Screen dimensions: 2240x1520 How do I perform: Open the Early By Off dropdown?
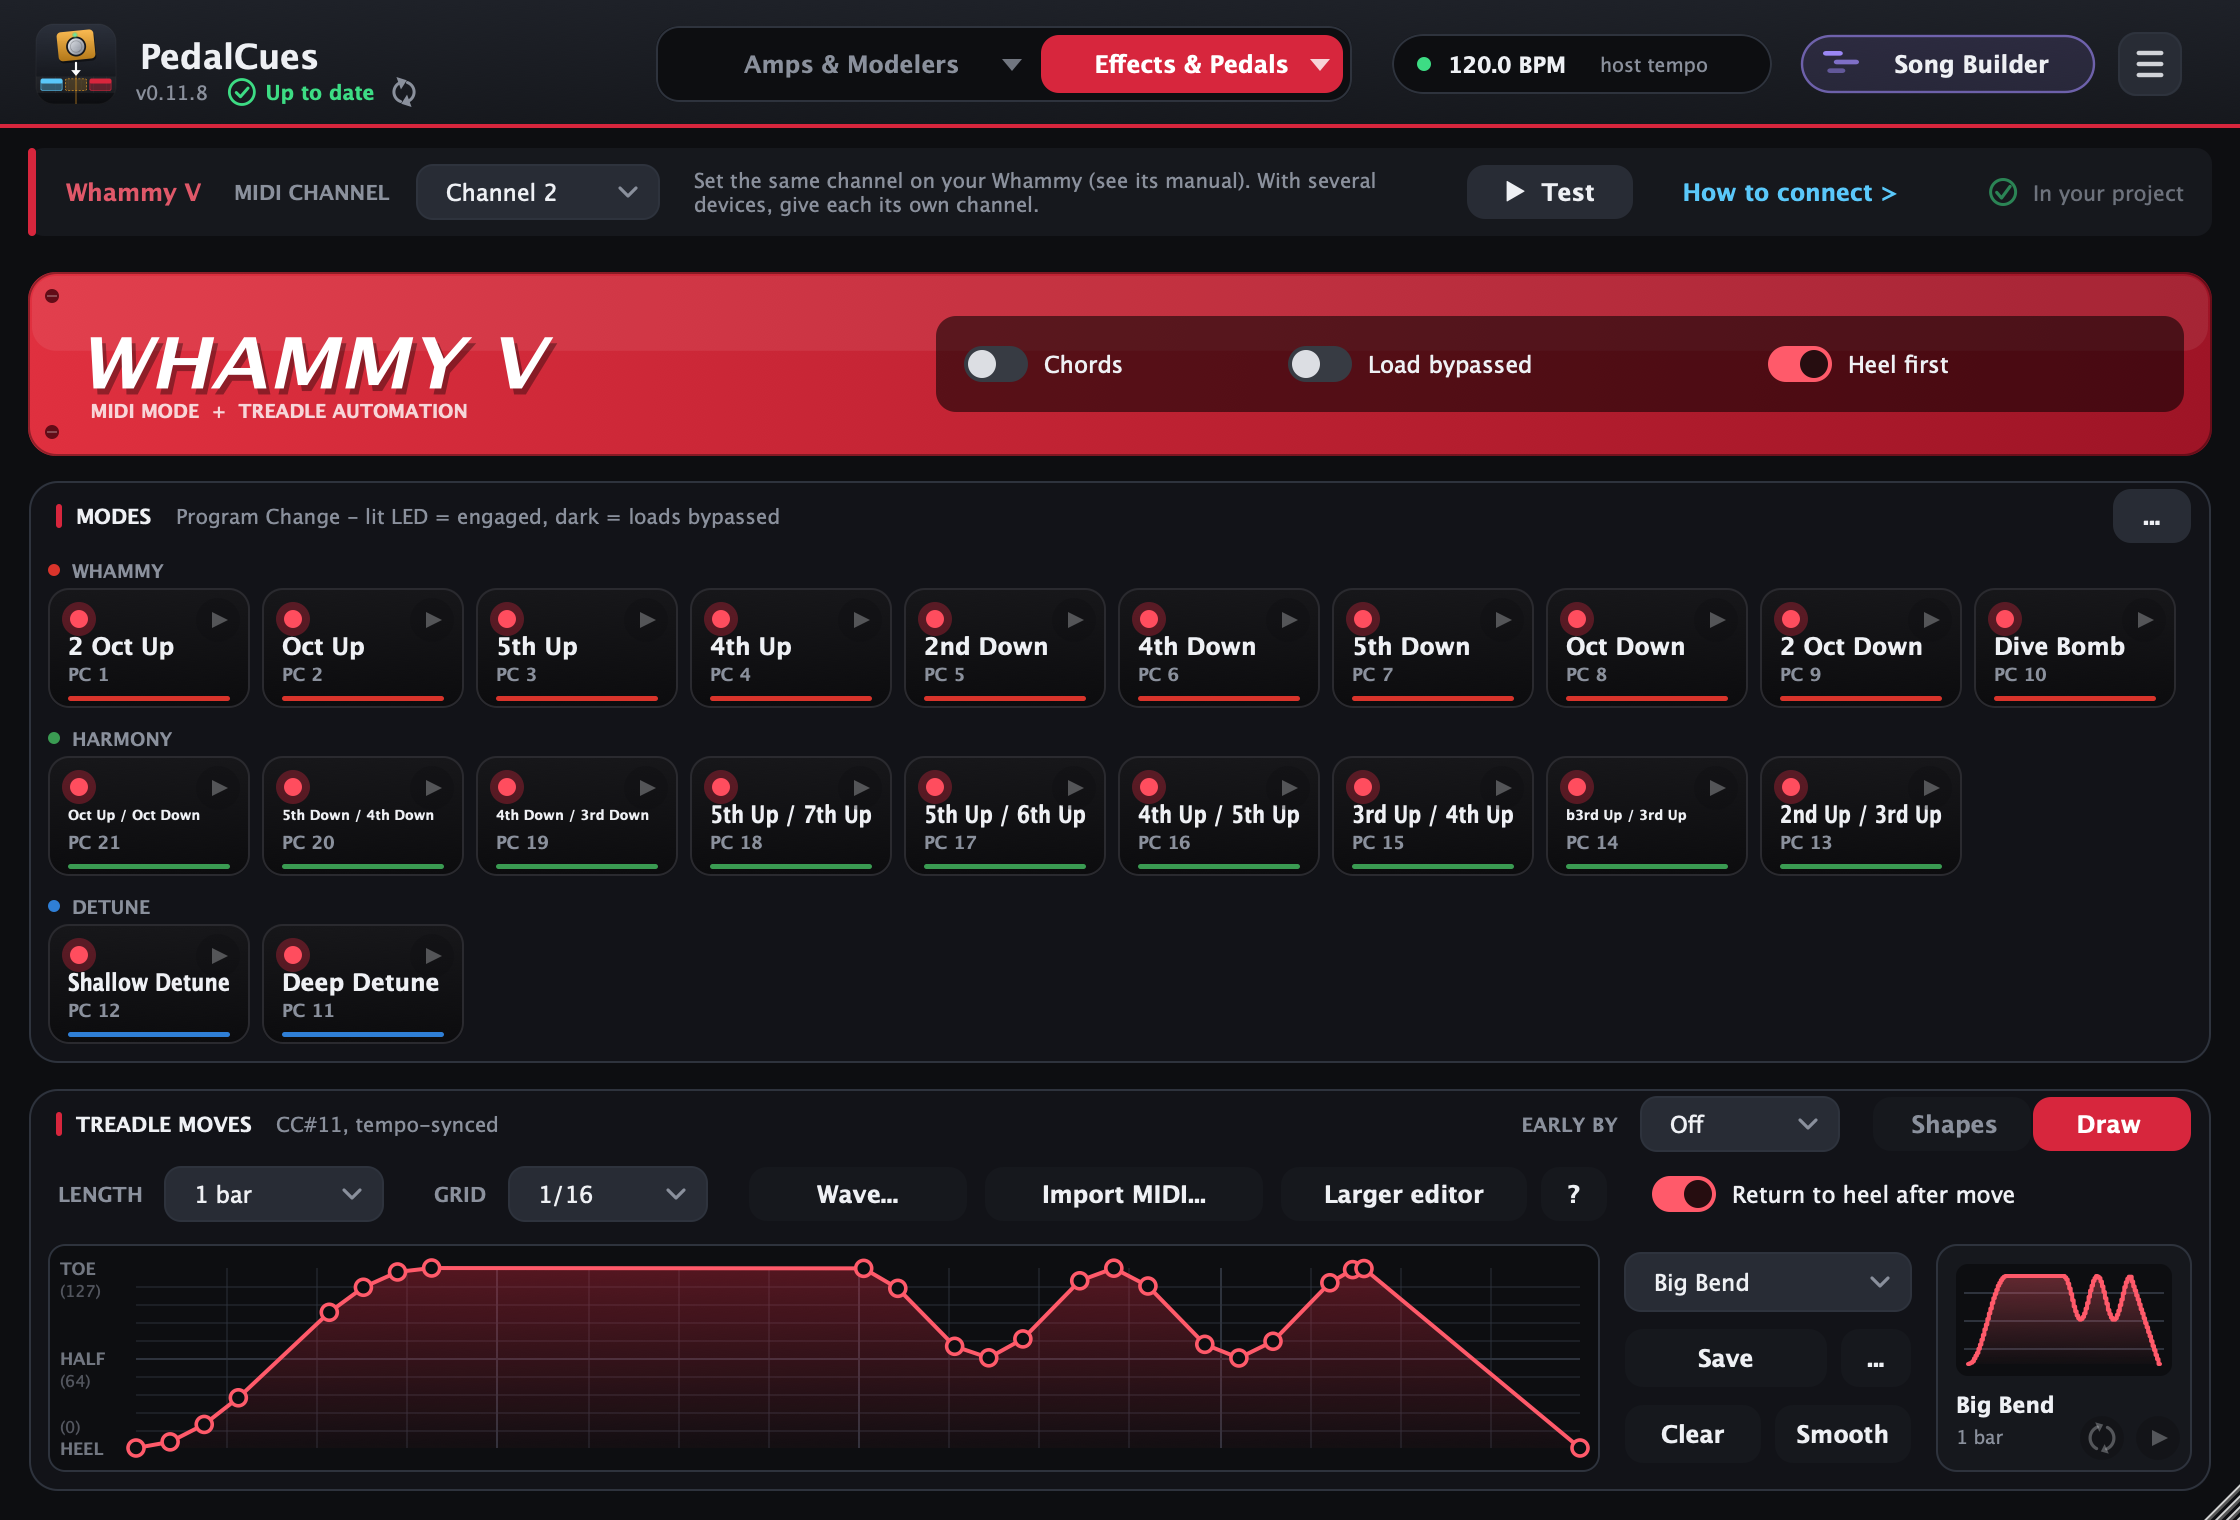(1739, 1125)
